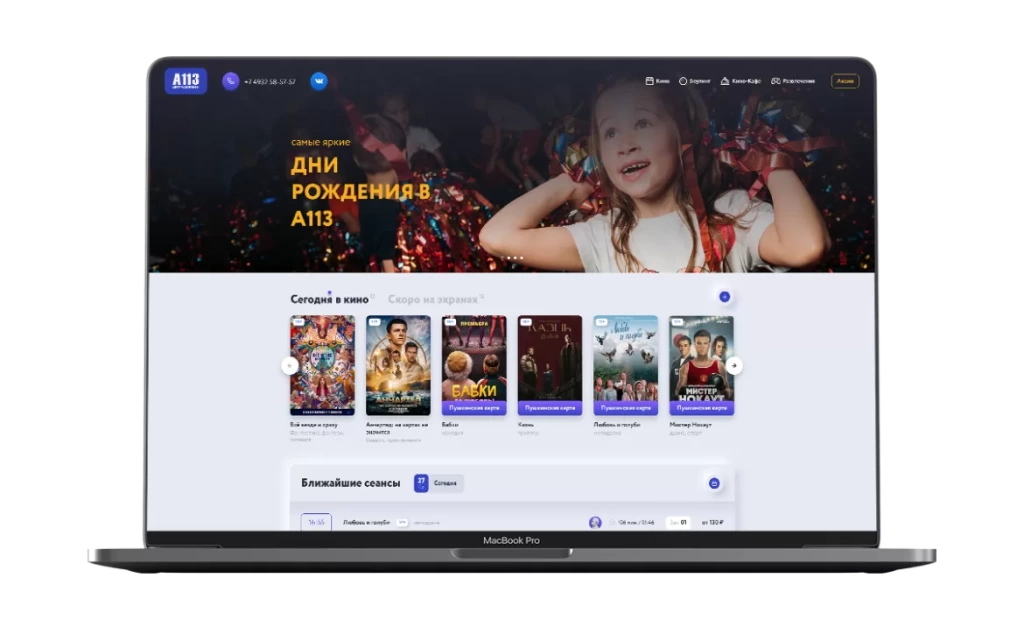Open the Развлечения menu item
The height and width of the screenshot is (620, 1024).
coord(793,81)
